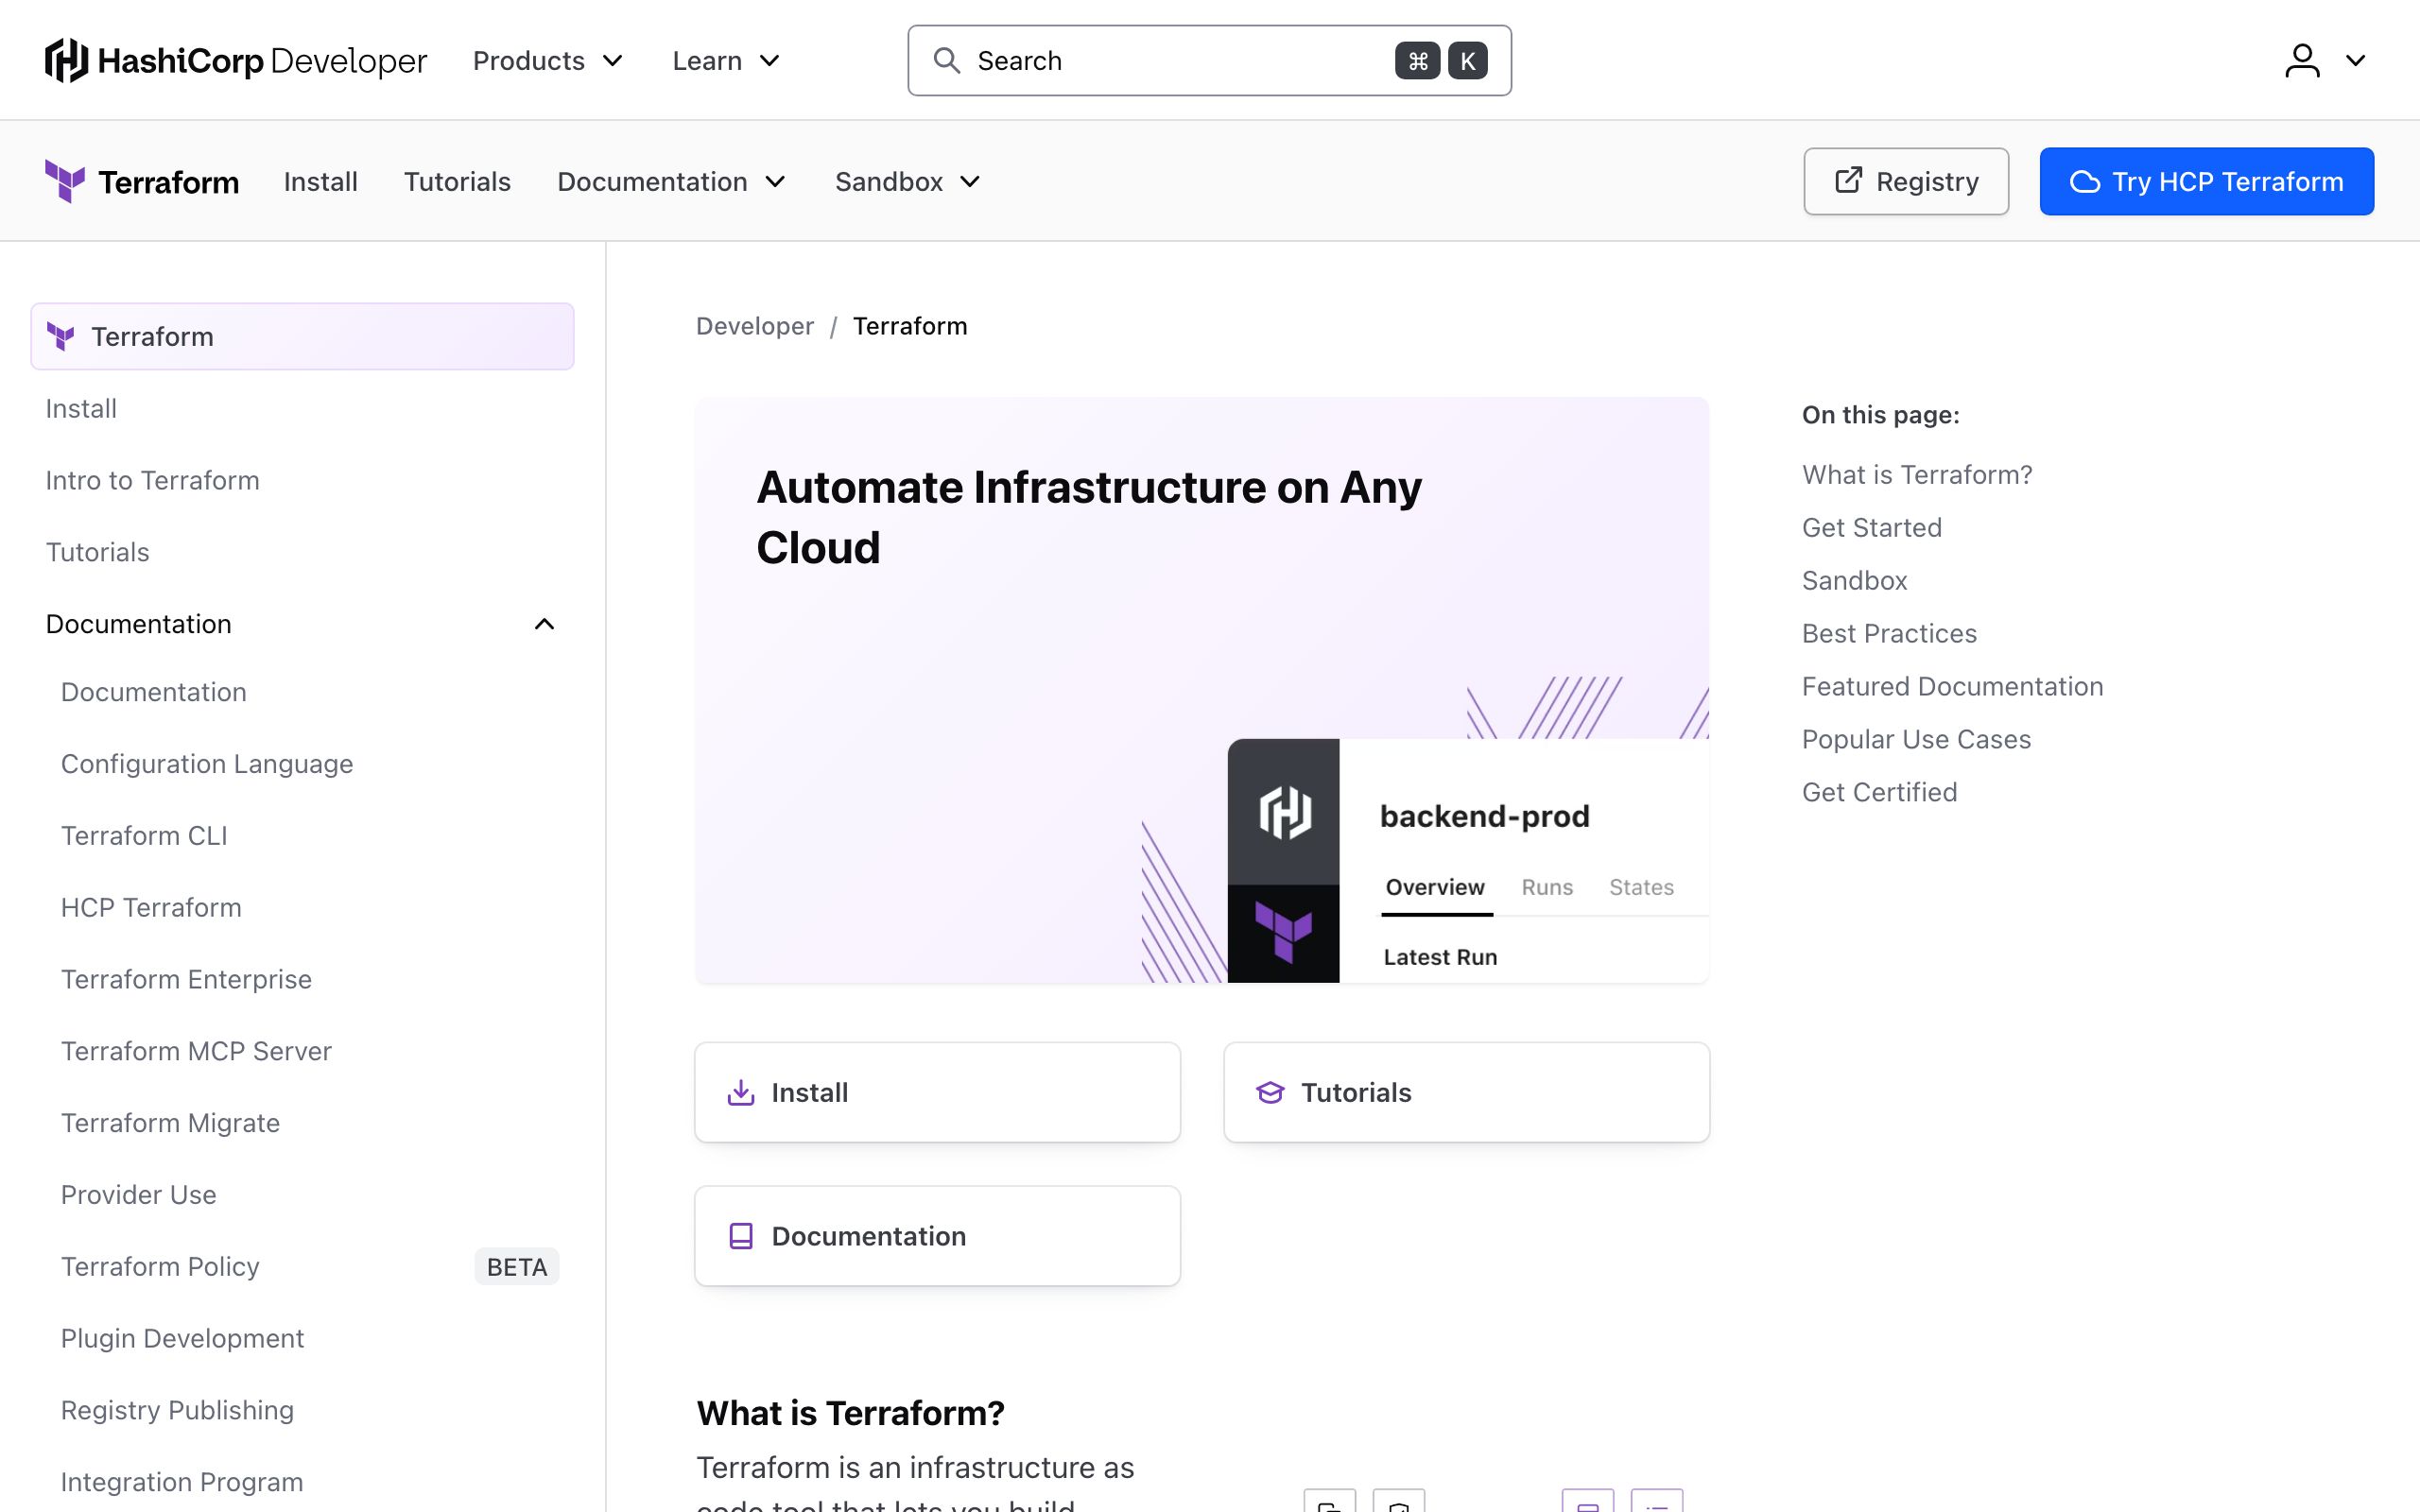Click the HashiCorp Developer logo
Image resolution: width=2420 pixels, height=1512 pixels.
pos(236,60)
